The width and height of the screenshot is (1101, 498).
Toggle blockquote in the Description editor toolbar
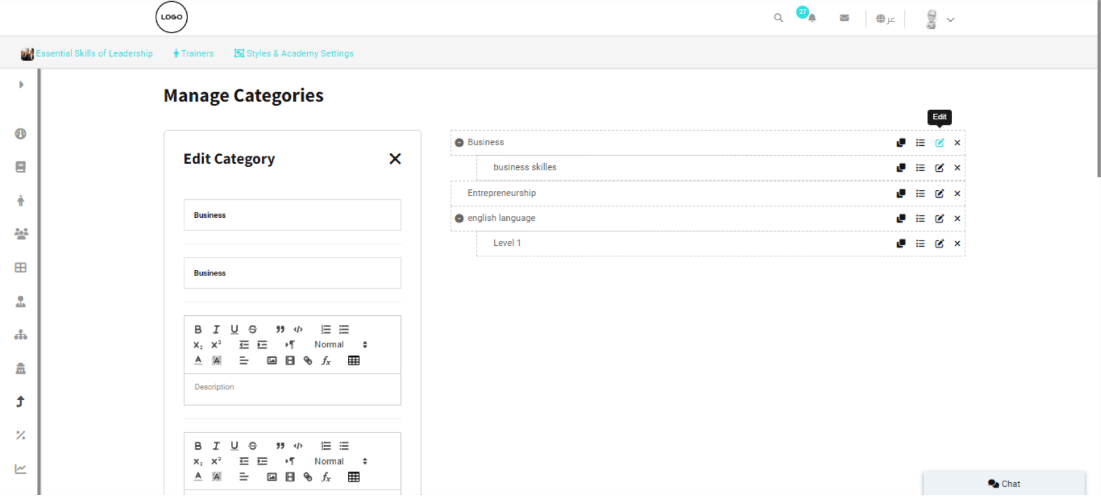280,329
